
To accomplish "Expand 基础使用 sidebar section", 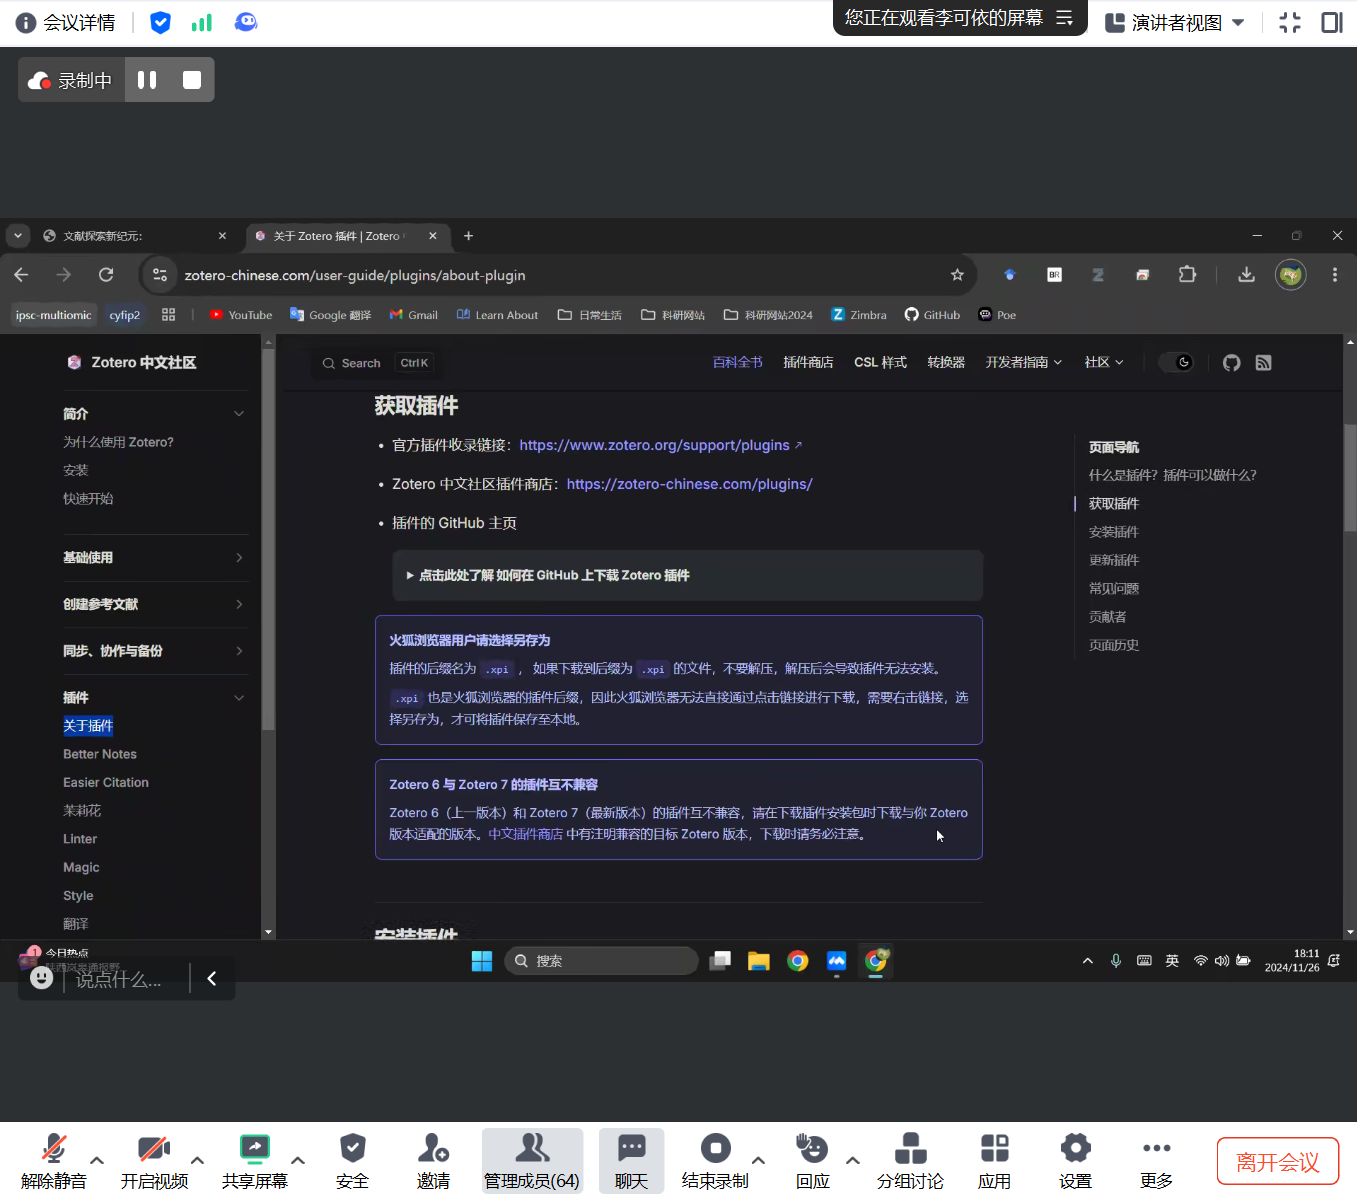I will [x=155, y=558].
